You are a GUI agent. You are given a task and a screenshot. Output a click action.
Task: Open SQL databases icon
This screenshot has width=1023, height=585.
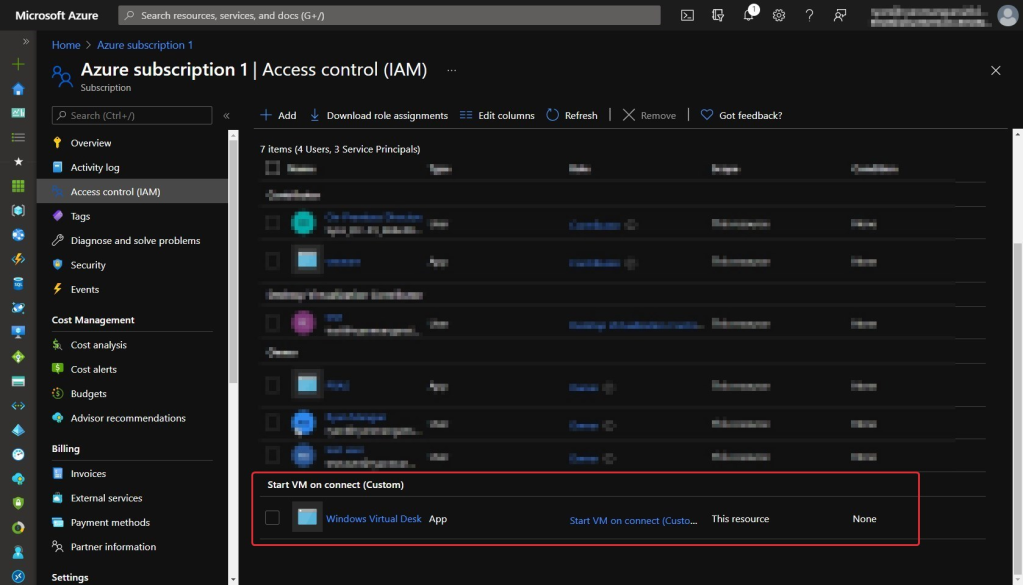pyautogui.click(x=18, y=284)
